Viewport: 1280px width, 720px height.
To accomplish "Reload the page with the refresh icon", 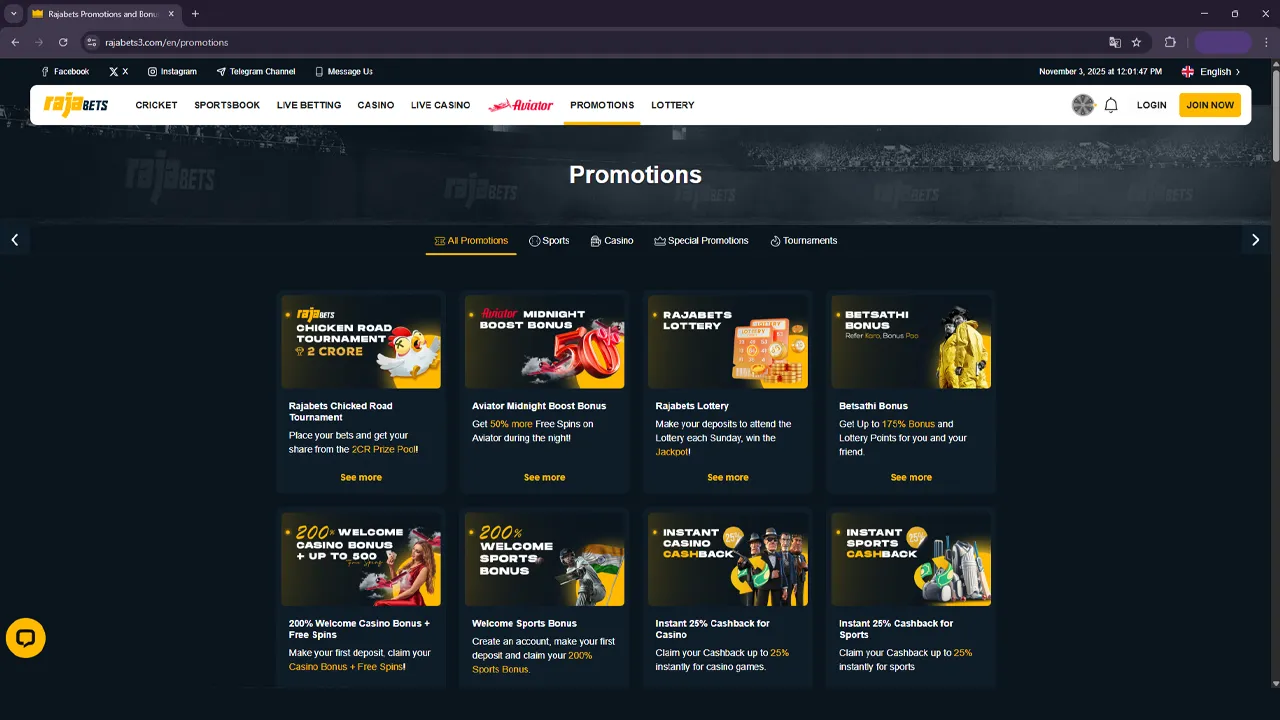I will click(x=63, y=43).
